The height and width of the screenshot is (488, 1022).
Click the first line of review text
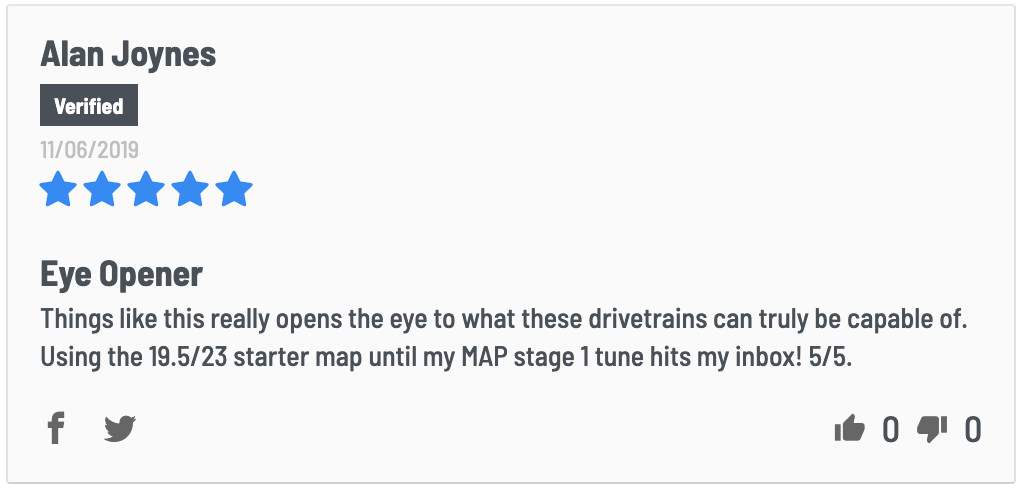(504, 320)
